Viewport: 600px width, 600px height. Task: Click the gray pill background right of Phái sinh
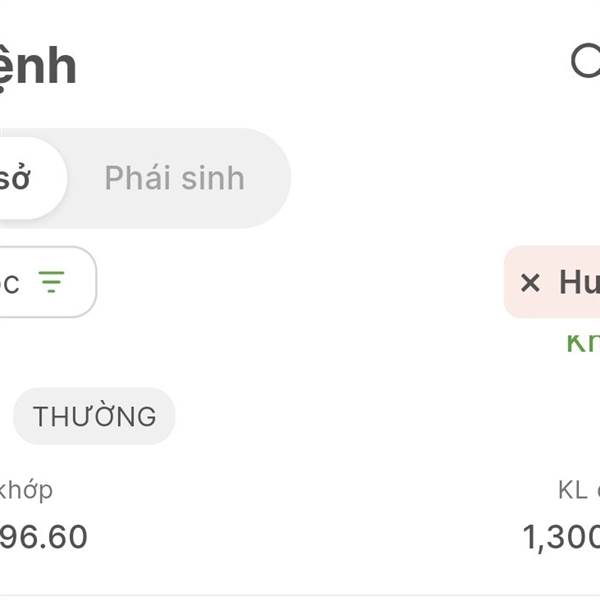[x=268, y=178]
